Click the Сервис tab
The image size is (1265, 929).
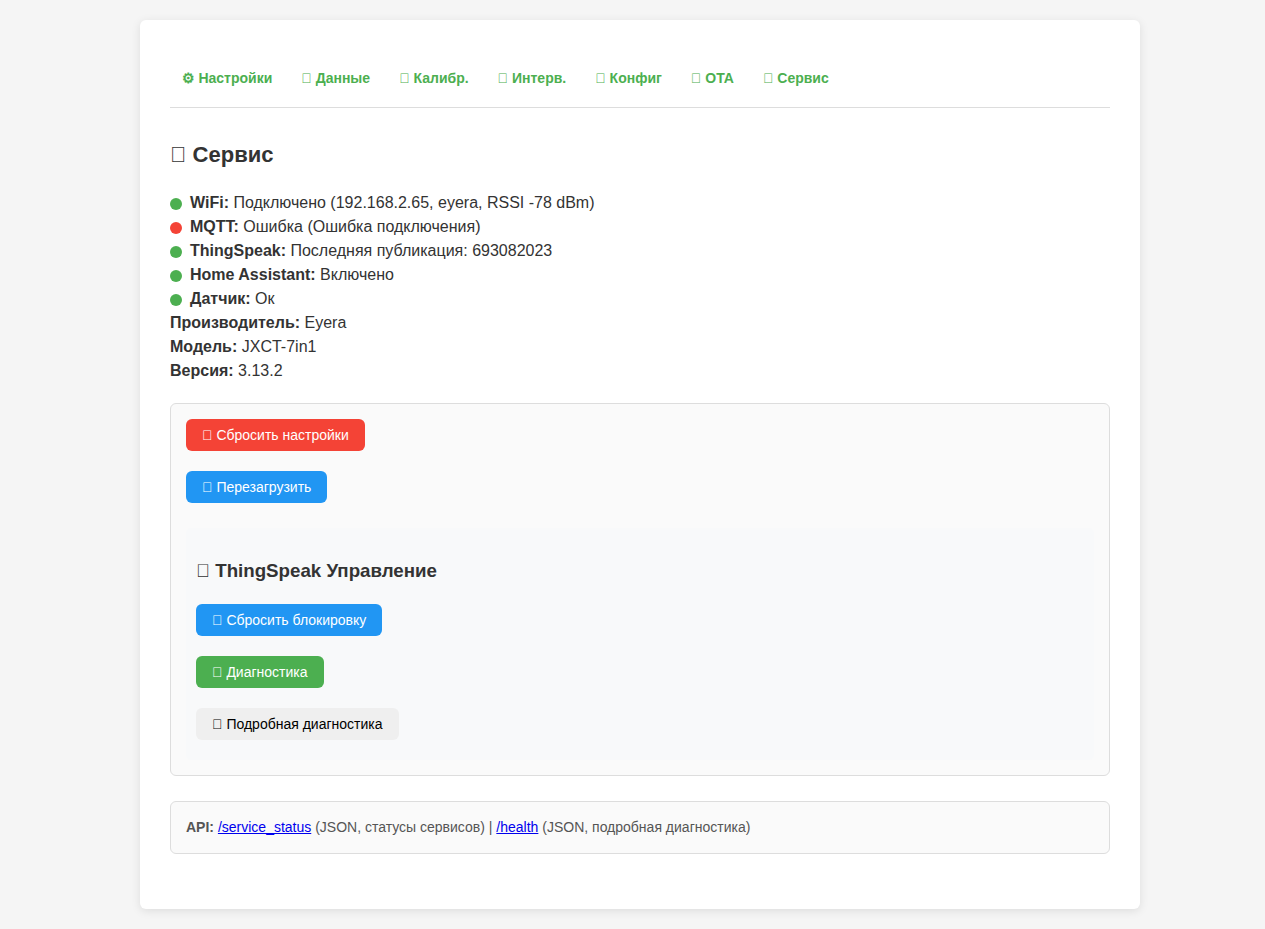point(796,78)
